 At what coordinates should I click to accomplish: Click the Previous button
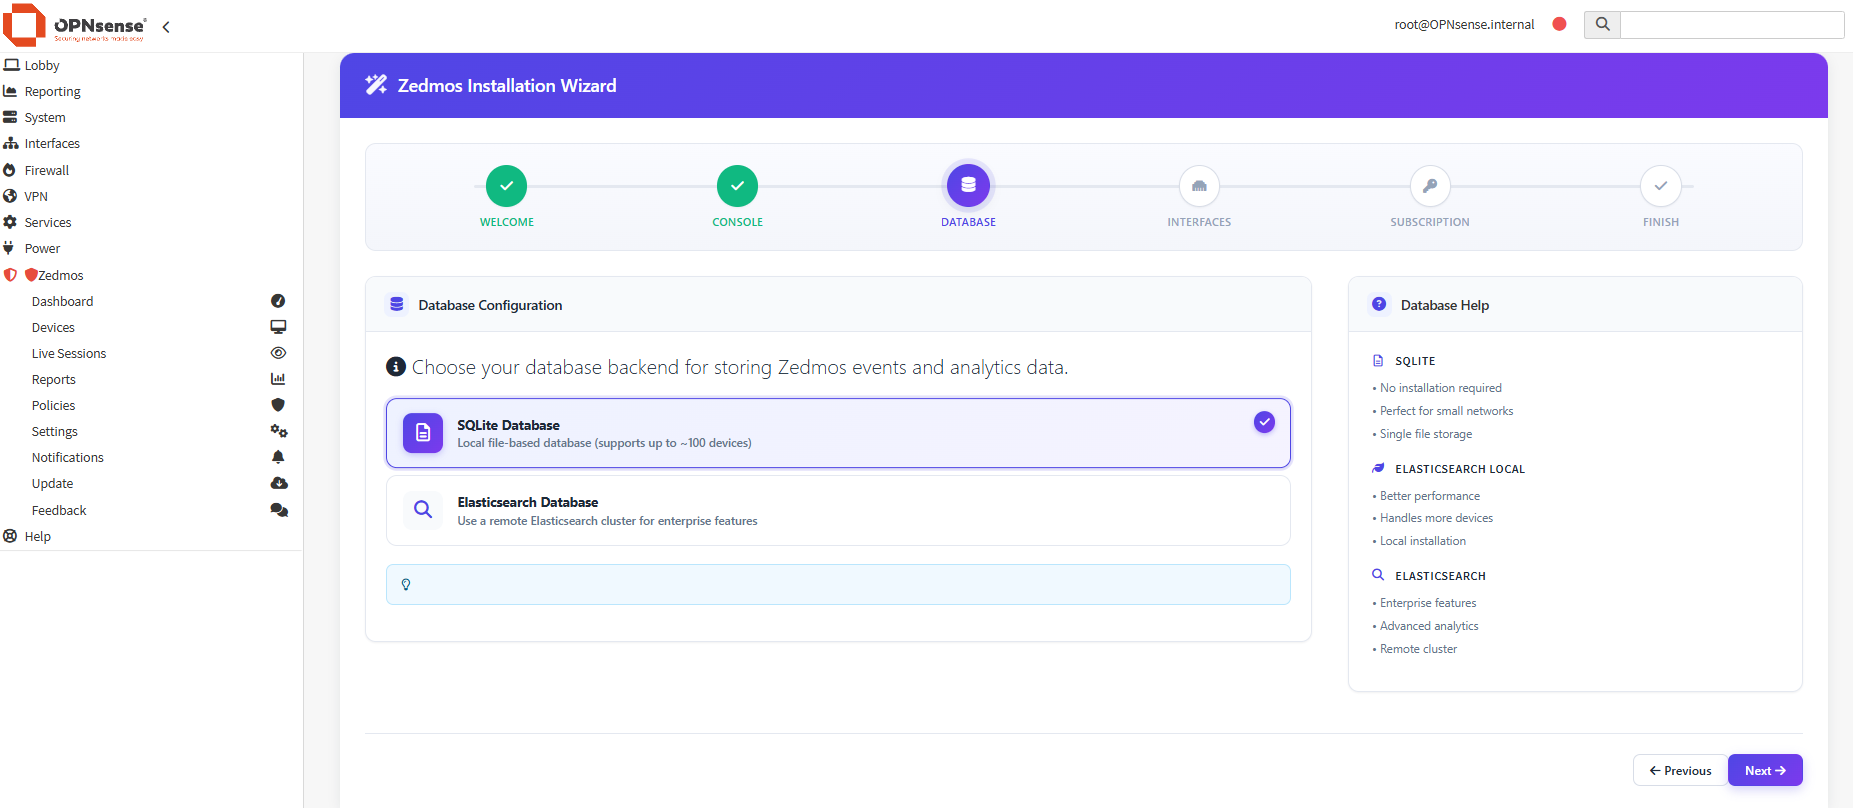pyautogui.click(x=1680, y=770)
